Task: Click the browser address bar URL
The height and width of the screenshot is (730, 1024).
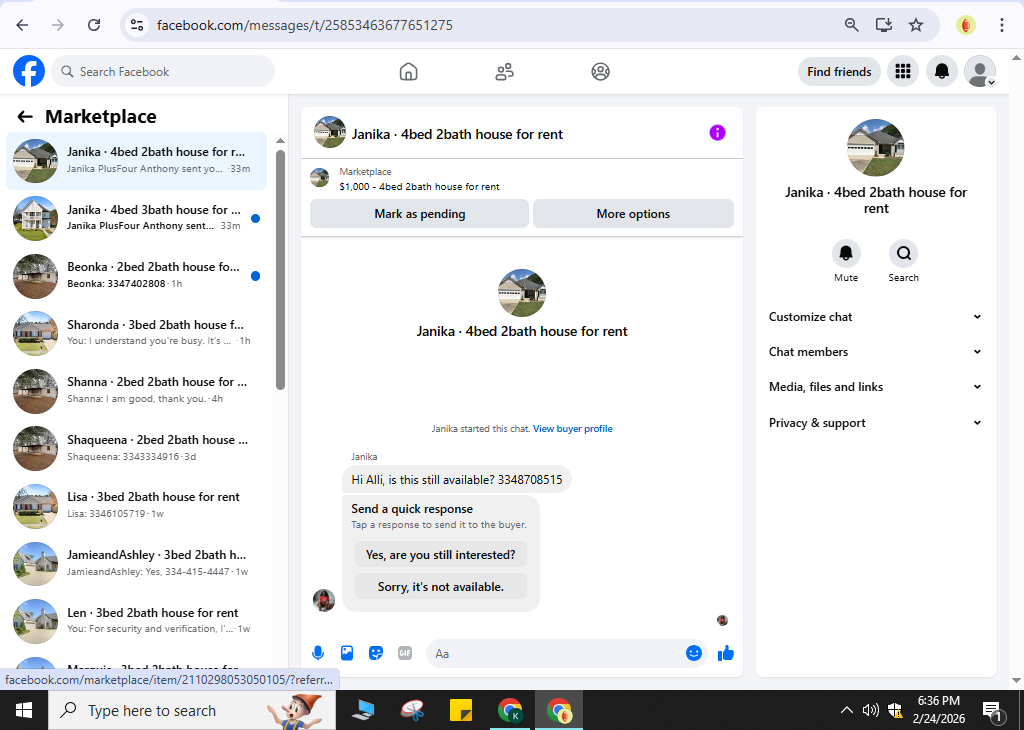Action: 305,25
